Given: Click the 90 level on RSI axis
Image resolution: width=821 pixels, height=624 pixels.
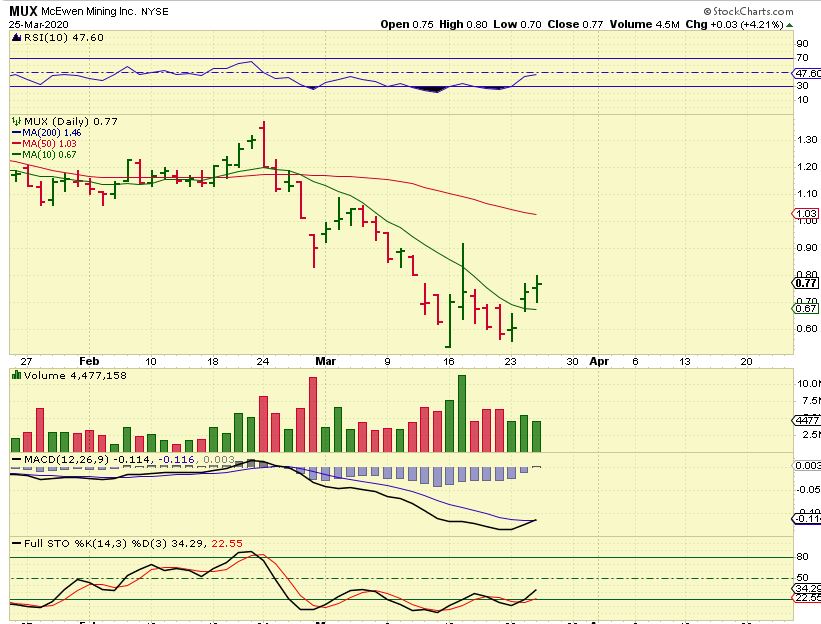Looking at the screenshot, I should [802, 44].
